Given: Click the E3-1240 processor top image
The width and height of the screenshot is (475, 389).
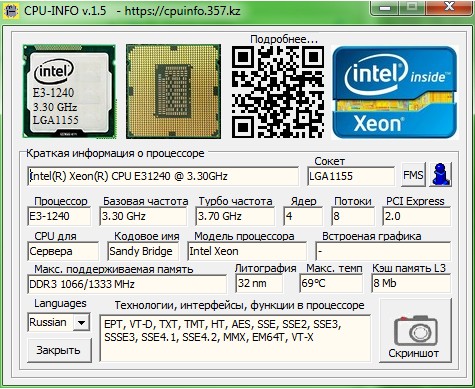Looking at the screenshot, I should pos(69,91).
